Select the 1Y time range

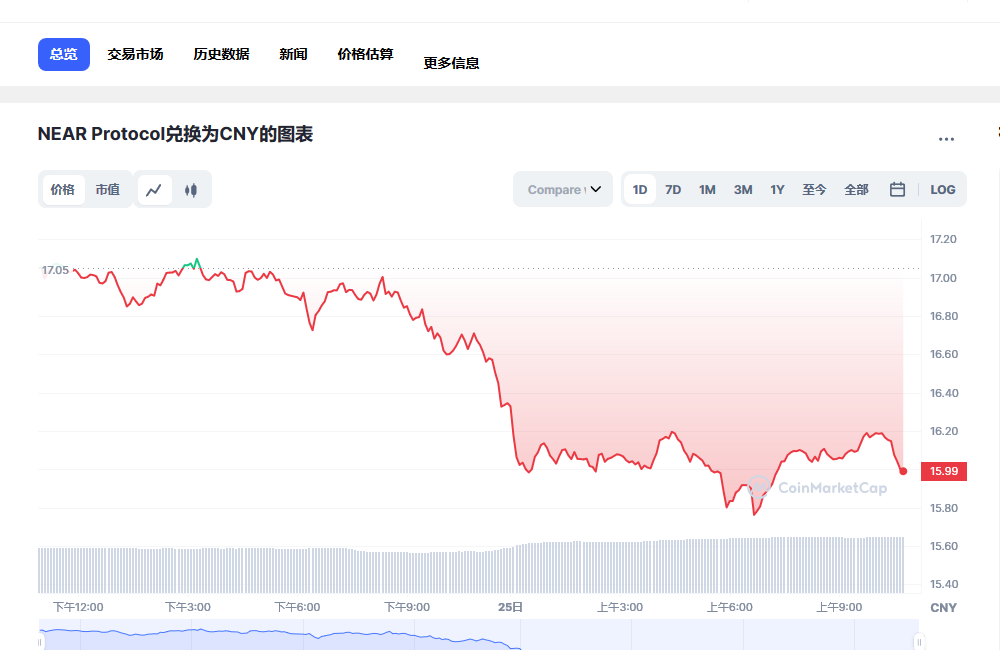777,189
